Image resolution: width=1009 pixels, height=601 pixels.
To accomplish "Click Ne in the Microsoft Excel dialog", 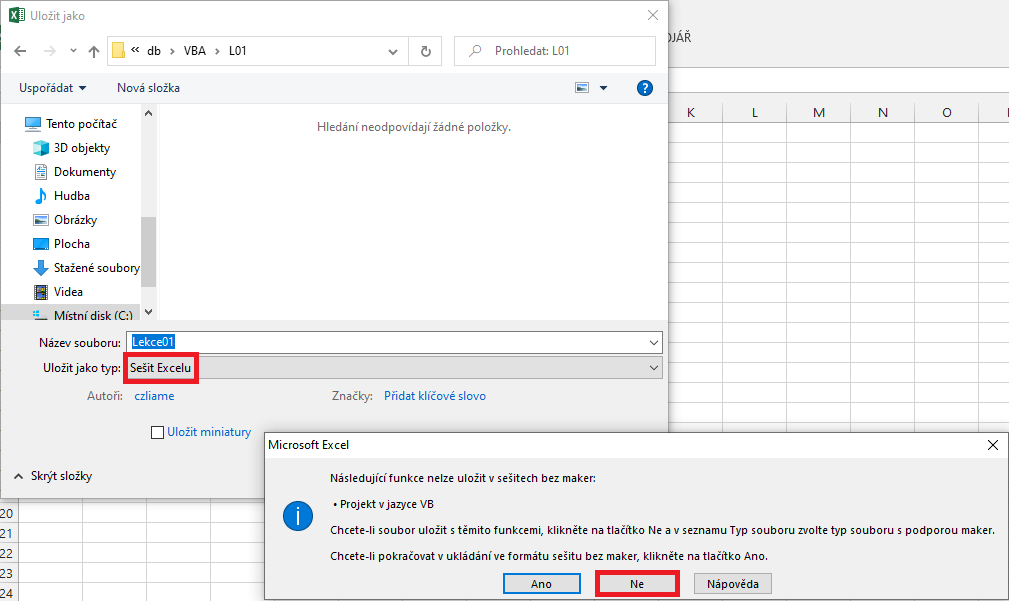I will click(x=637, y=583).
